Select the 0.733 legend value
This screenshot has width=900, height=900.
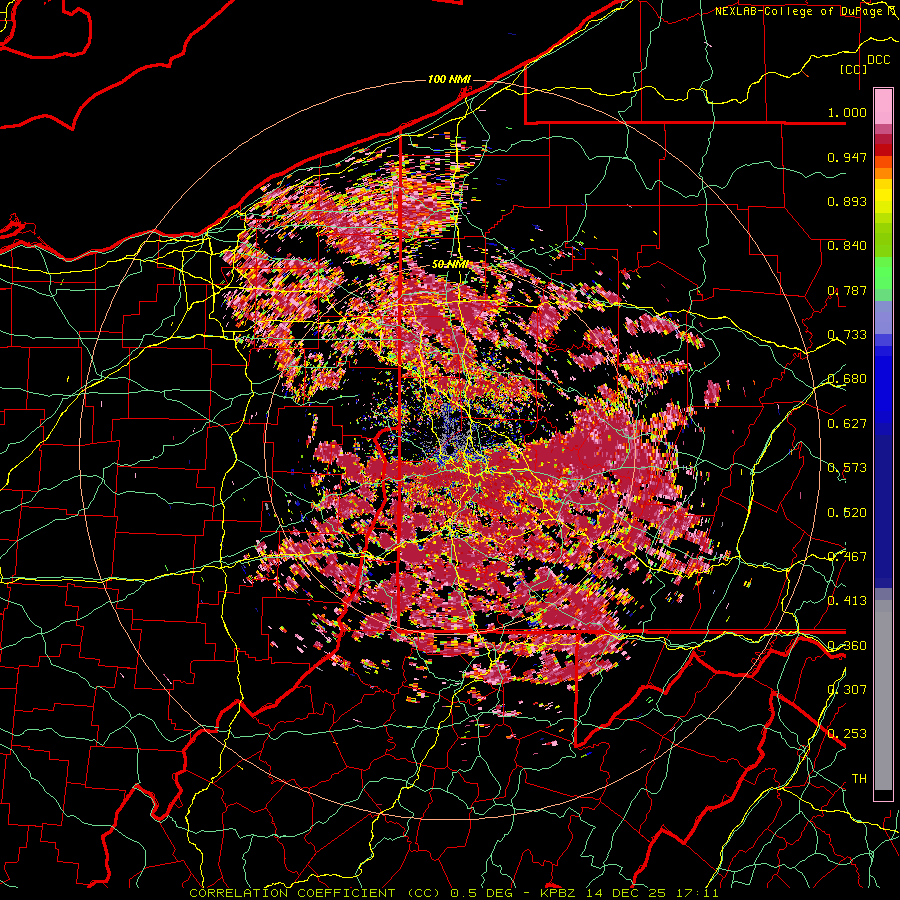(847, 335)
